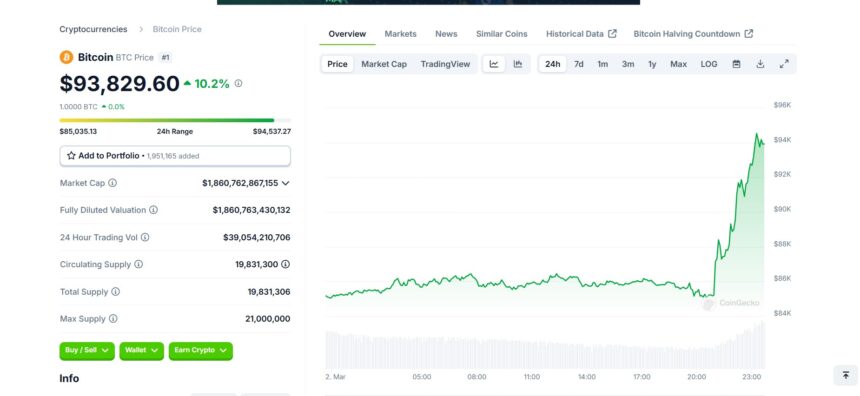Show Fully Diluted Valuation info tooltip

pyautogui.click(x=154, y=210)
